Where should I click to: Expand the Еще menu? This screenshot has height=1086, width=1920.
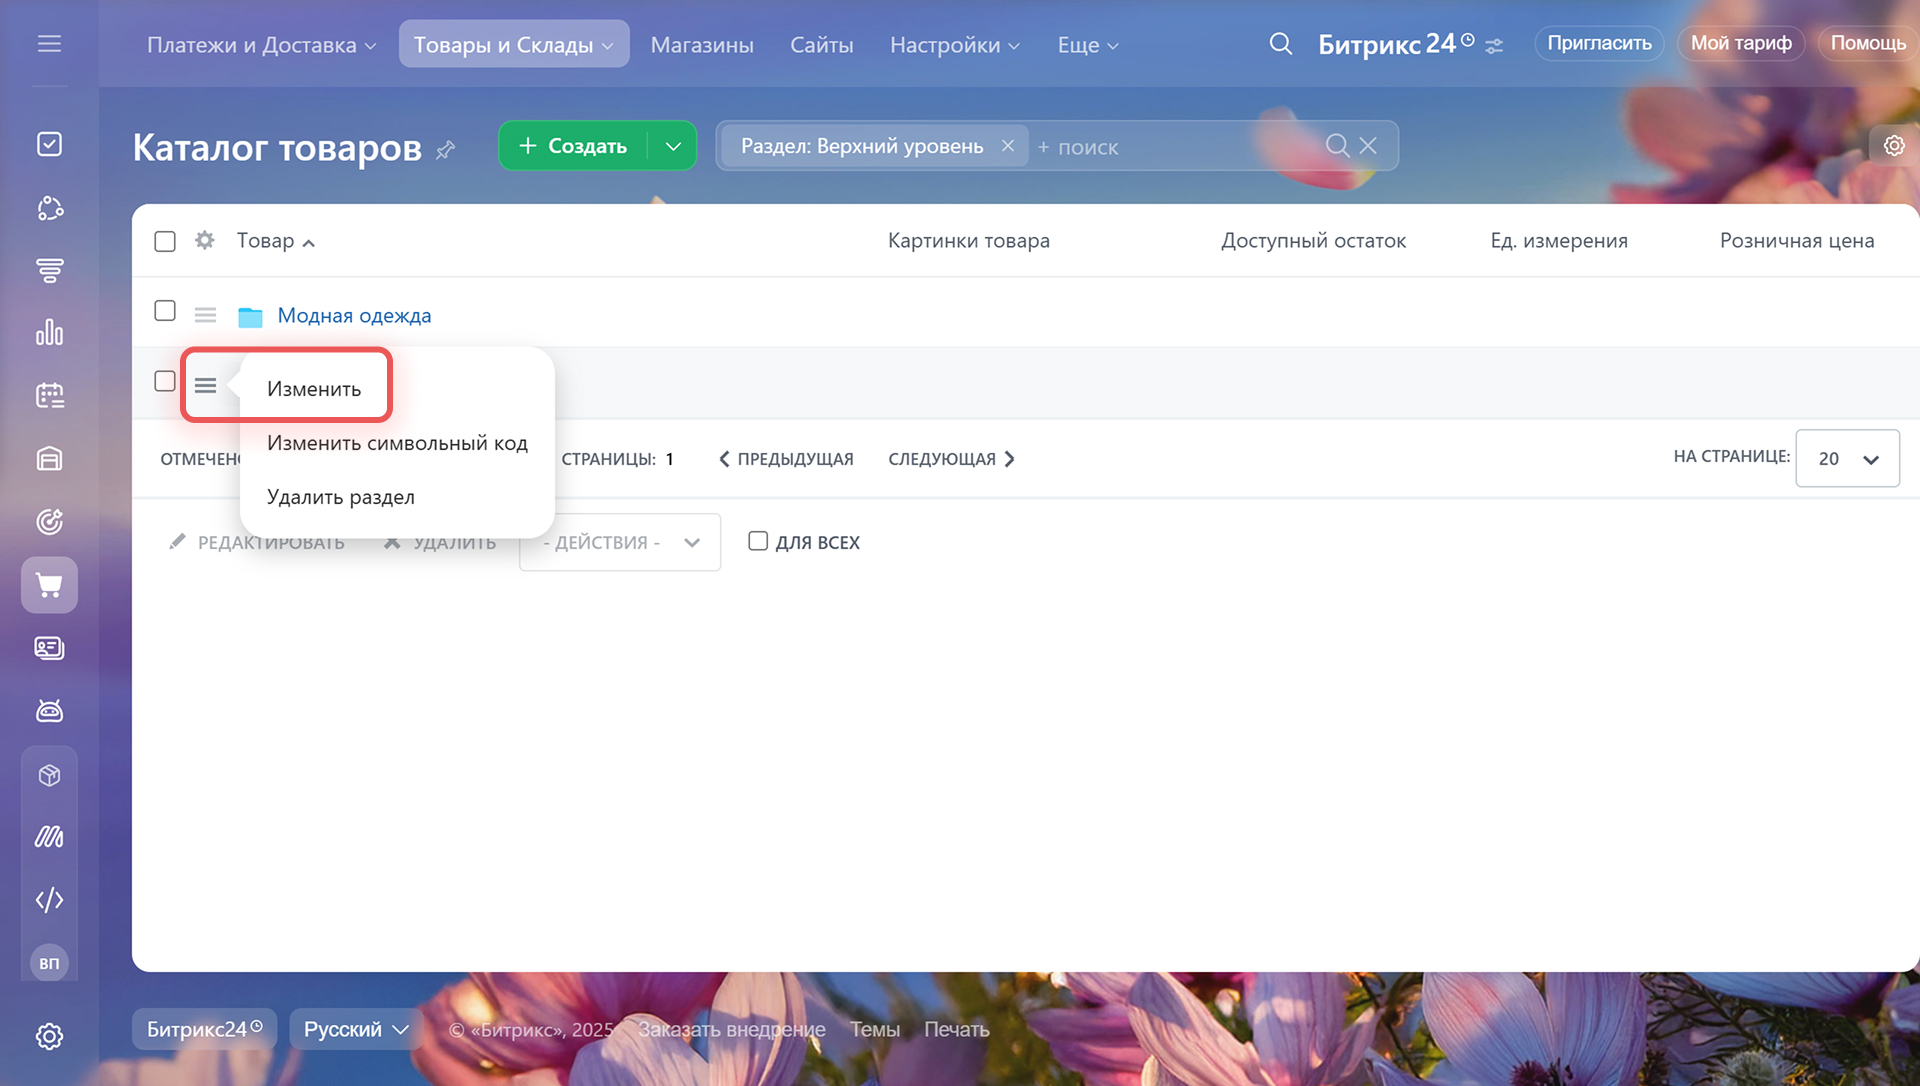tap(1088, 45)
